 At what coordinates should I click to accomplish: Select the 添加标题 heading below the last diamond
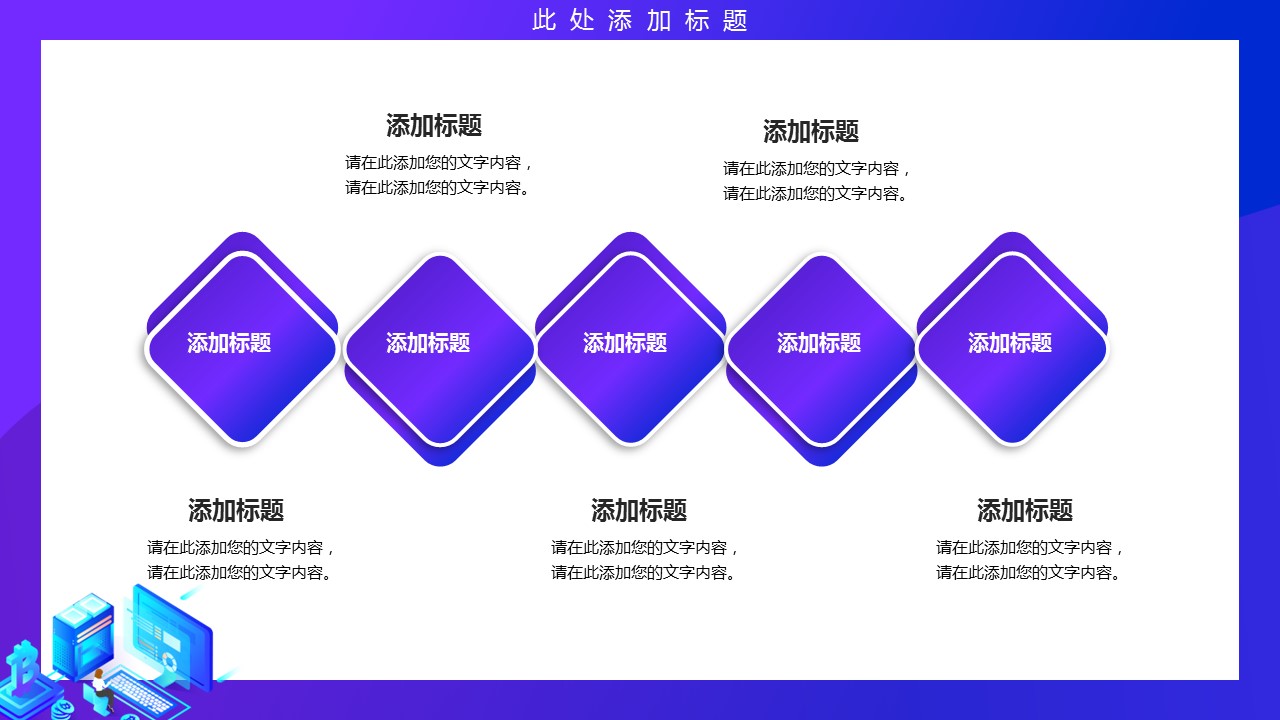click(x=1025, y=511)
